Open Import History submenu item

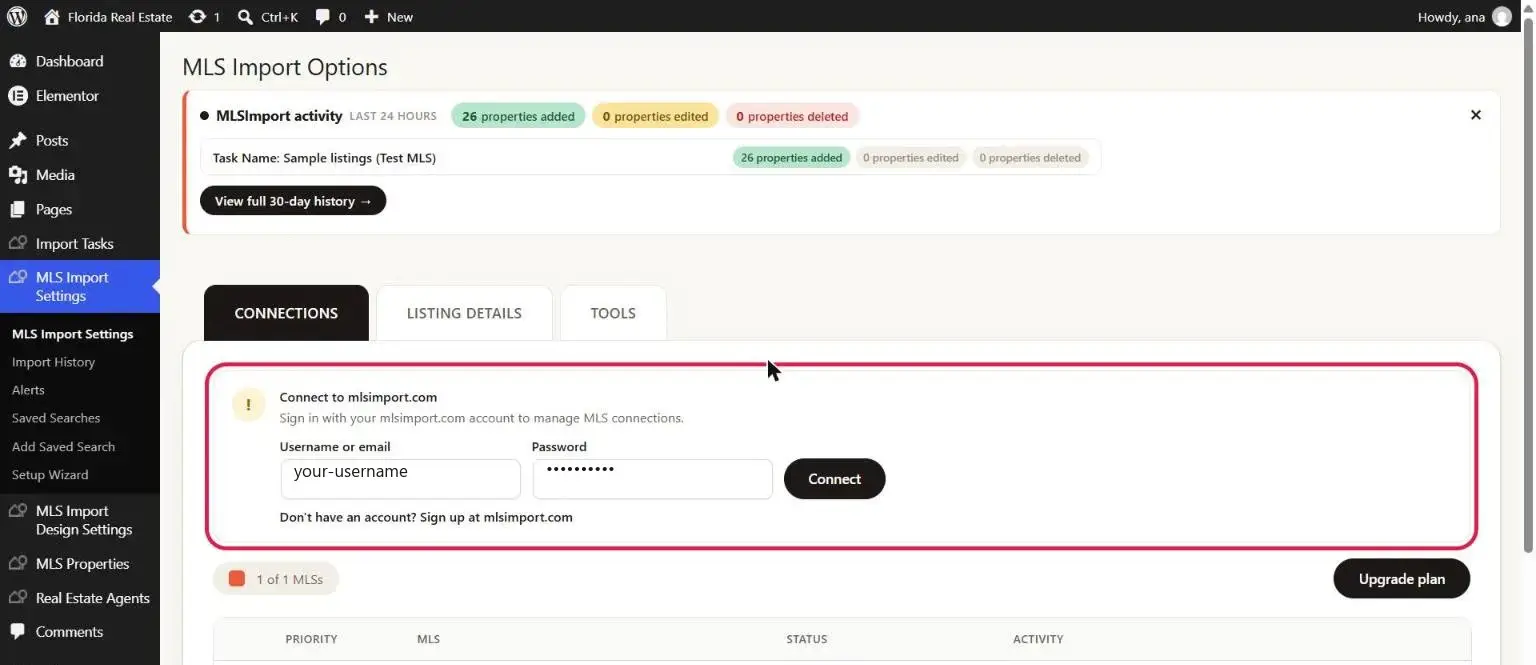[53, 362]
